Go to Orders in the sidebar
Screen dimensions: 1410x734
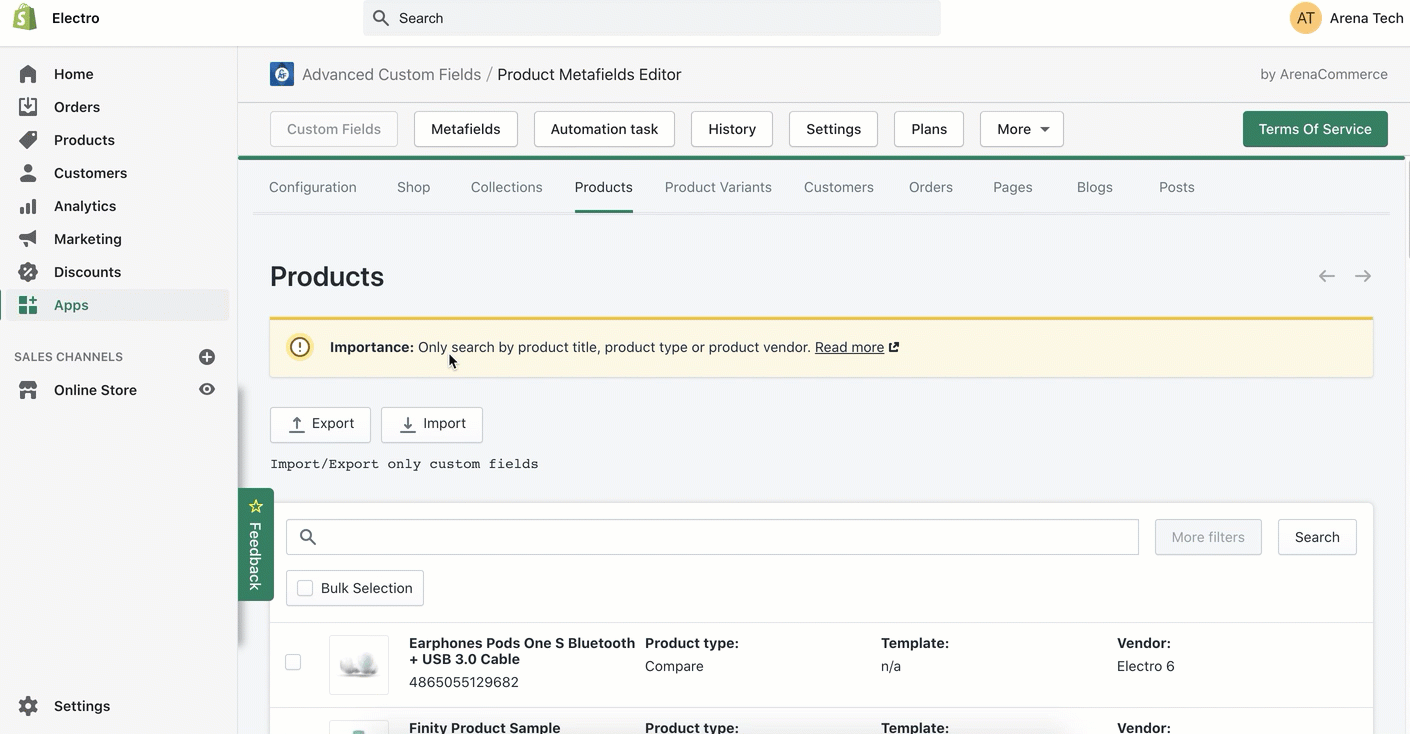(76, 107)
